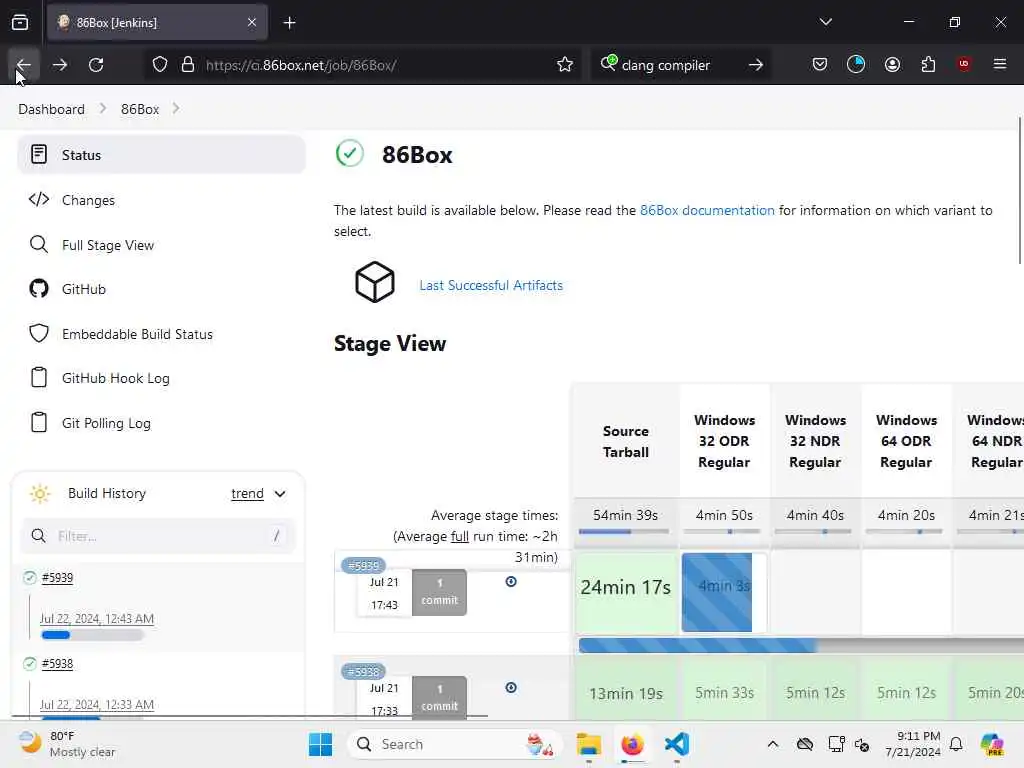Click the taskbar Search box
The width and height of the screenshot is (1024, 768).
point(455,744)
